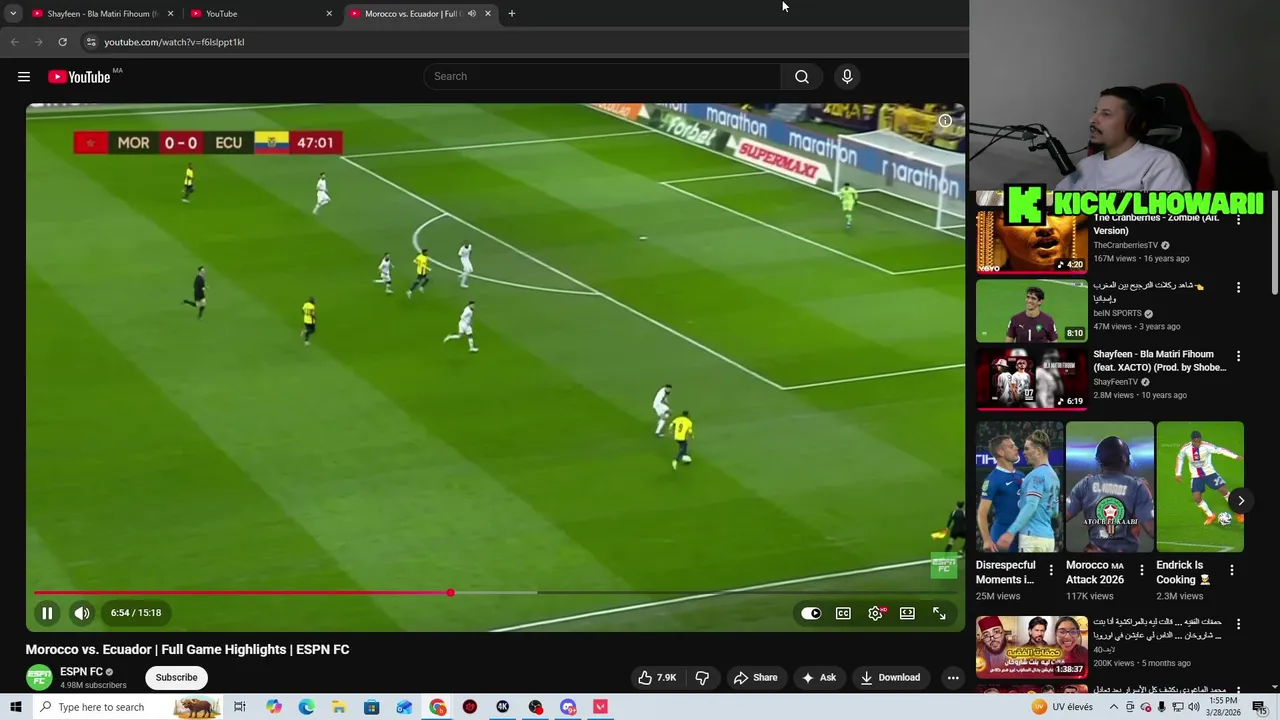Toggle theater mode view
This screenshot has width=1280, height=720.
(907, 613)
